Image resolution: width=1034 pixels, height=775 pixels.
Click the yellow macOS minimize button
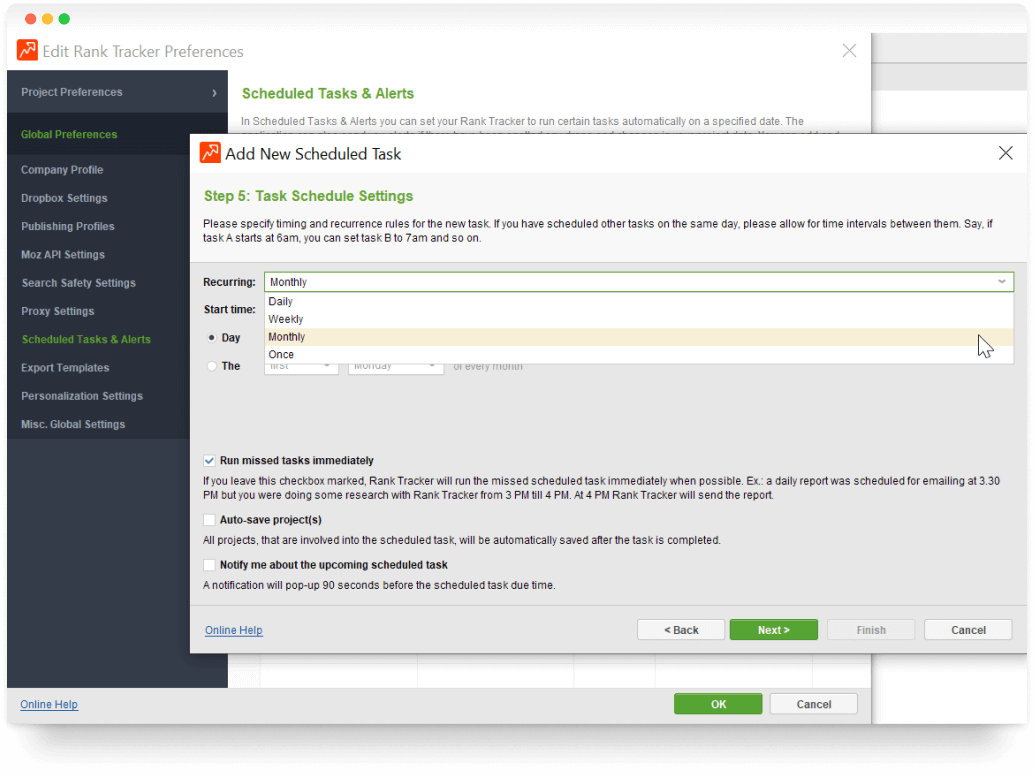coord(47,18)
